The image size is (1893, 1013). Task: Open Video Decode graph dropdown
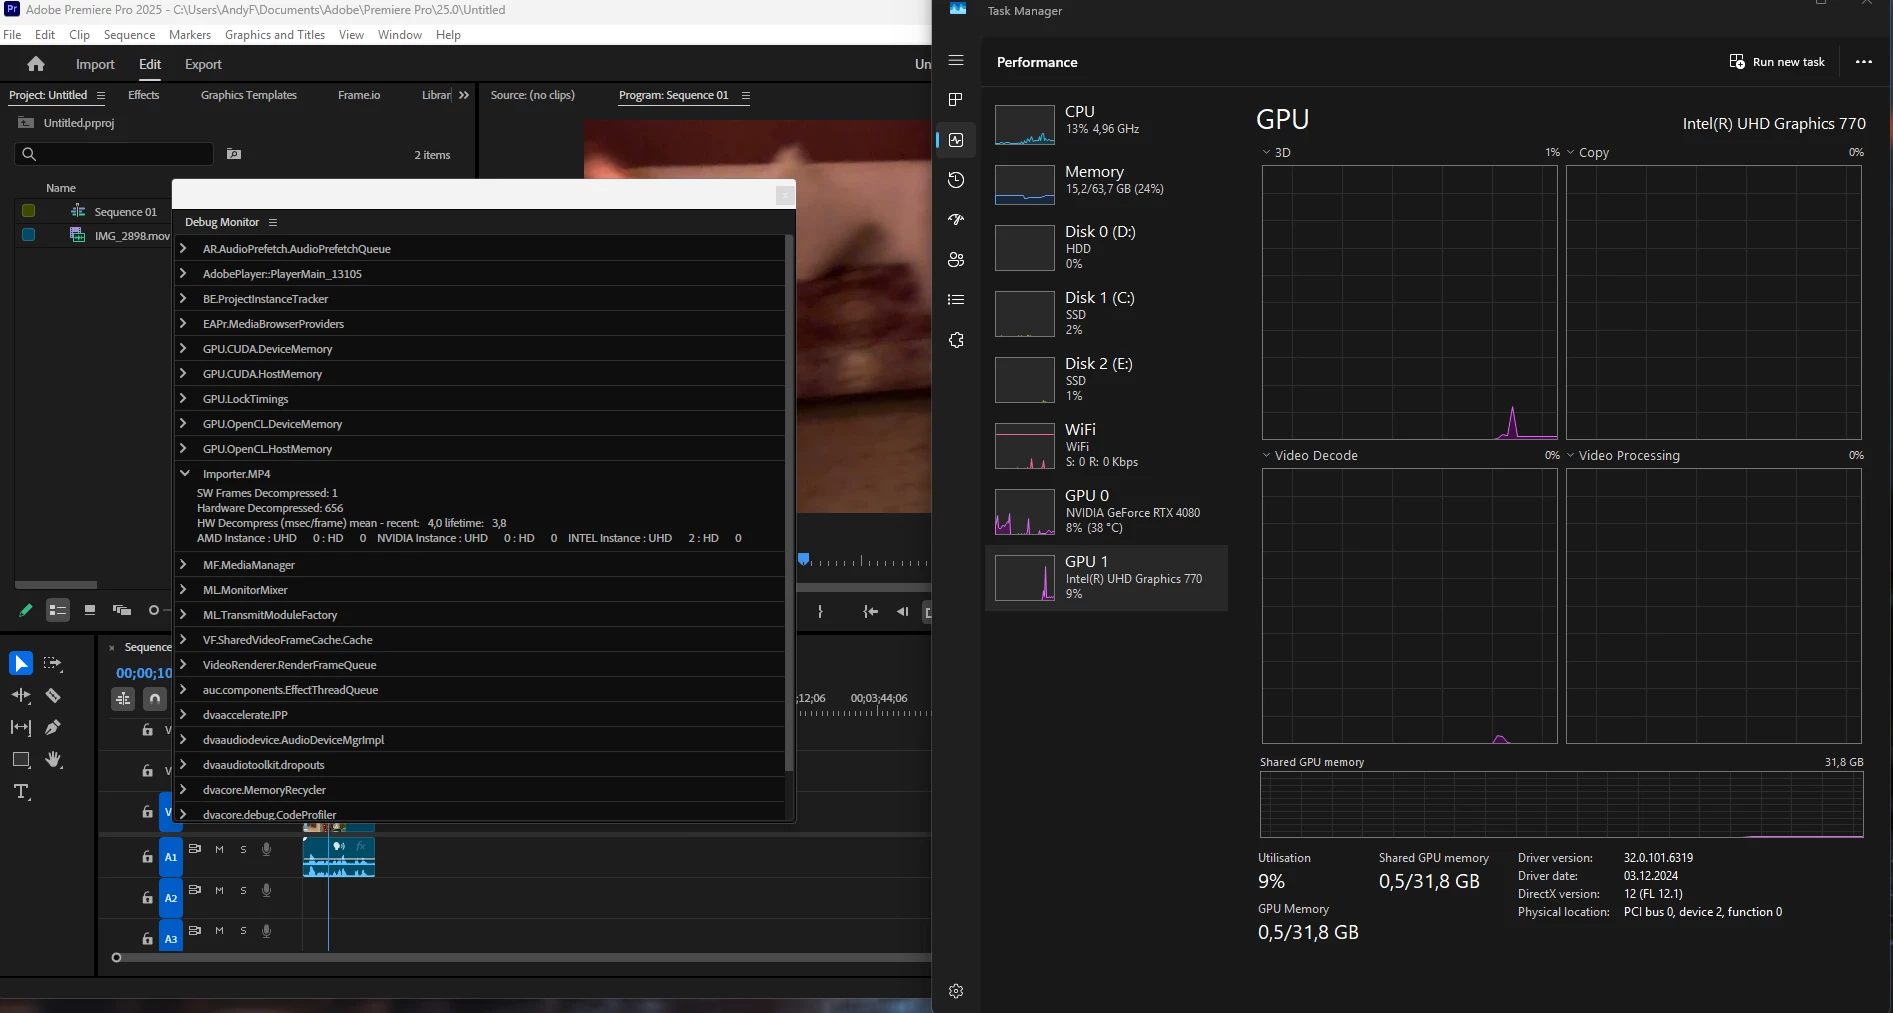[1266, 455]
